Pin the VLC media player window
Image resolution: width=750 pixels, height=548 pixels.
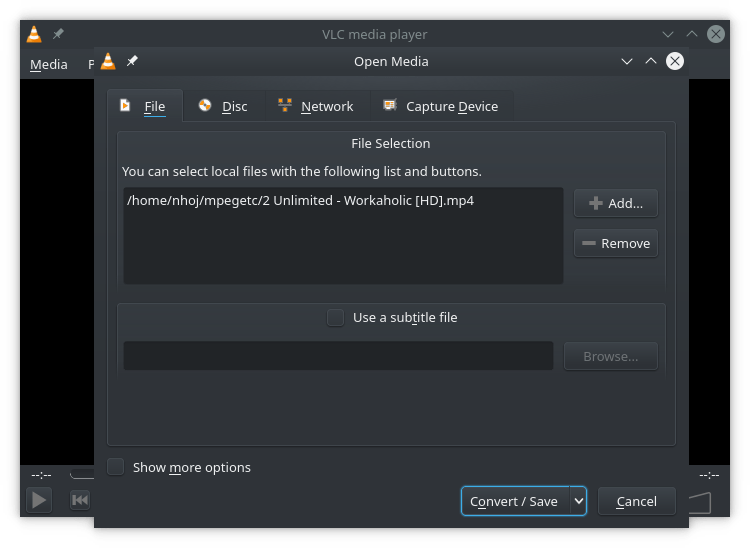coord(58,34)
